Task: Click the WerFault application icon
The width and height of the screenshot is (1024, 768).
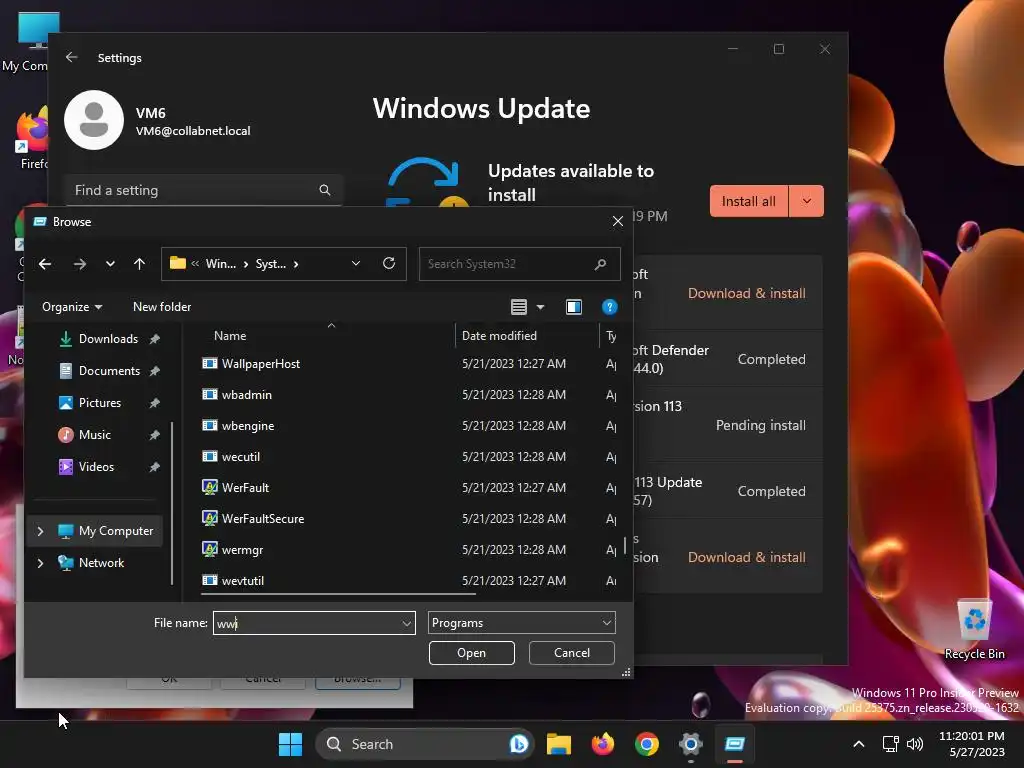Action: click(x=210, y=487)
